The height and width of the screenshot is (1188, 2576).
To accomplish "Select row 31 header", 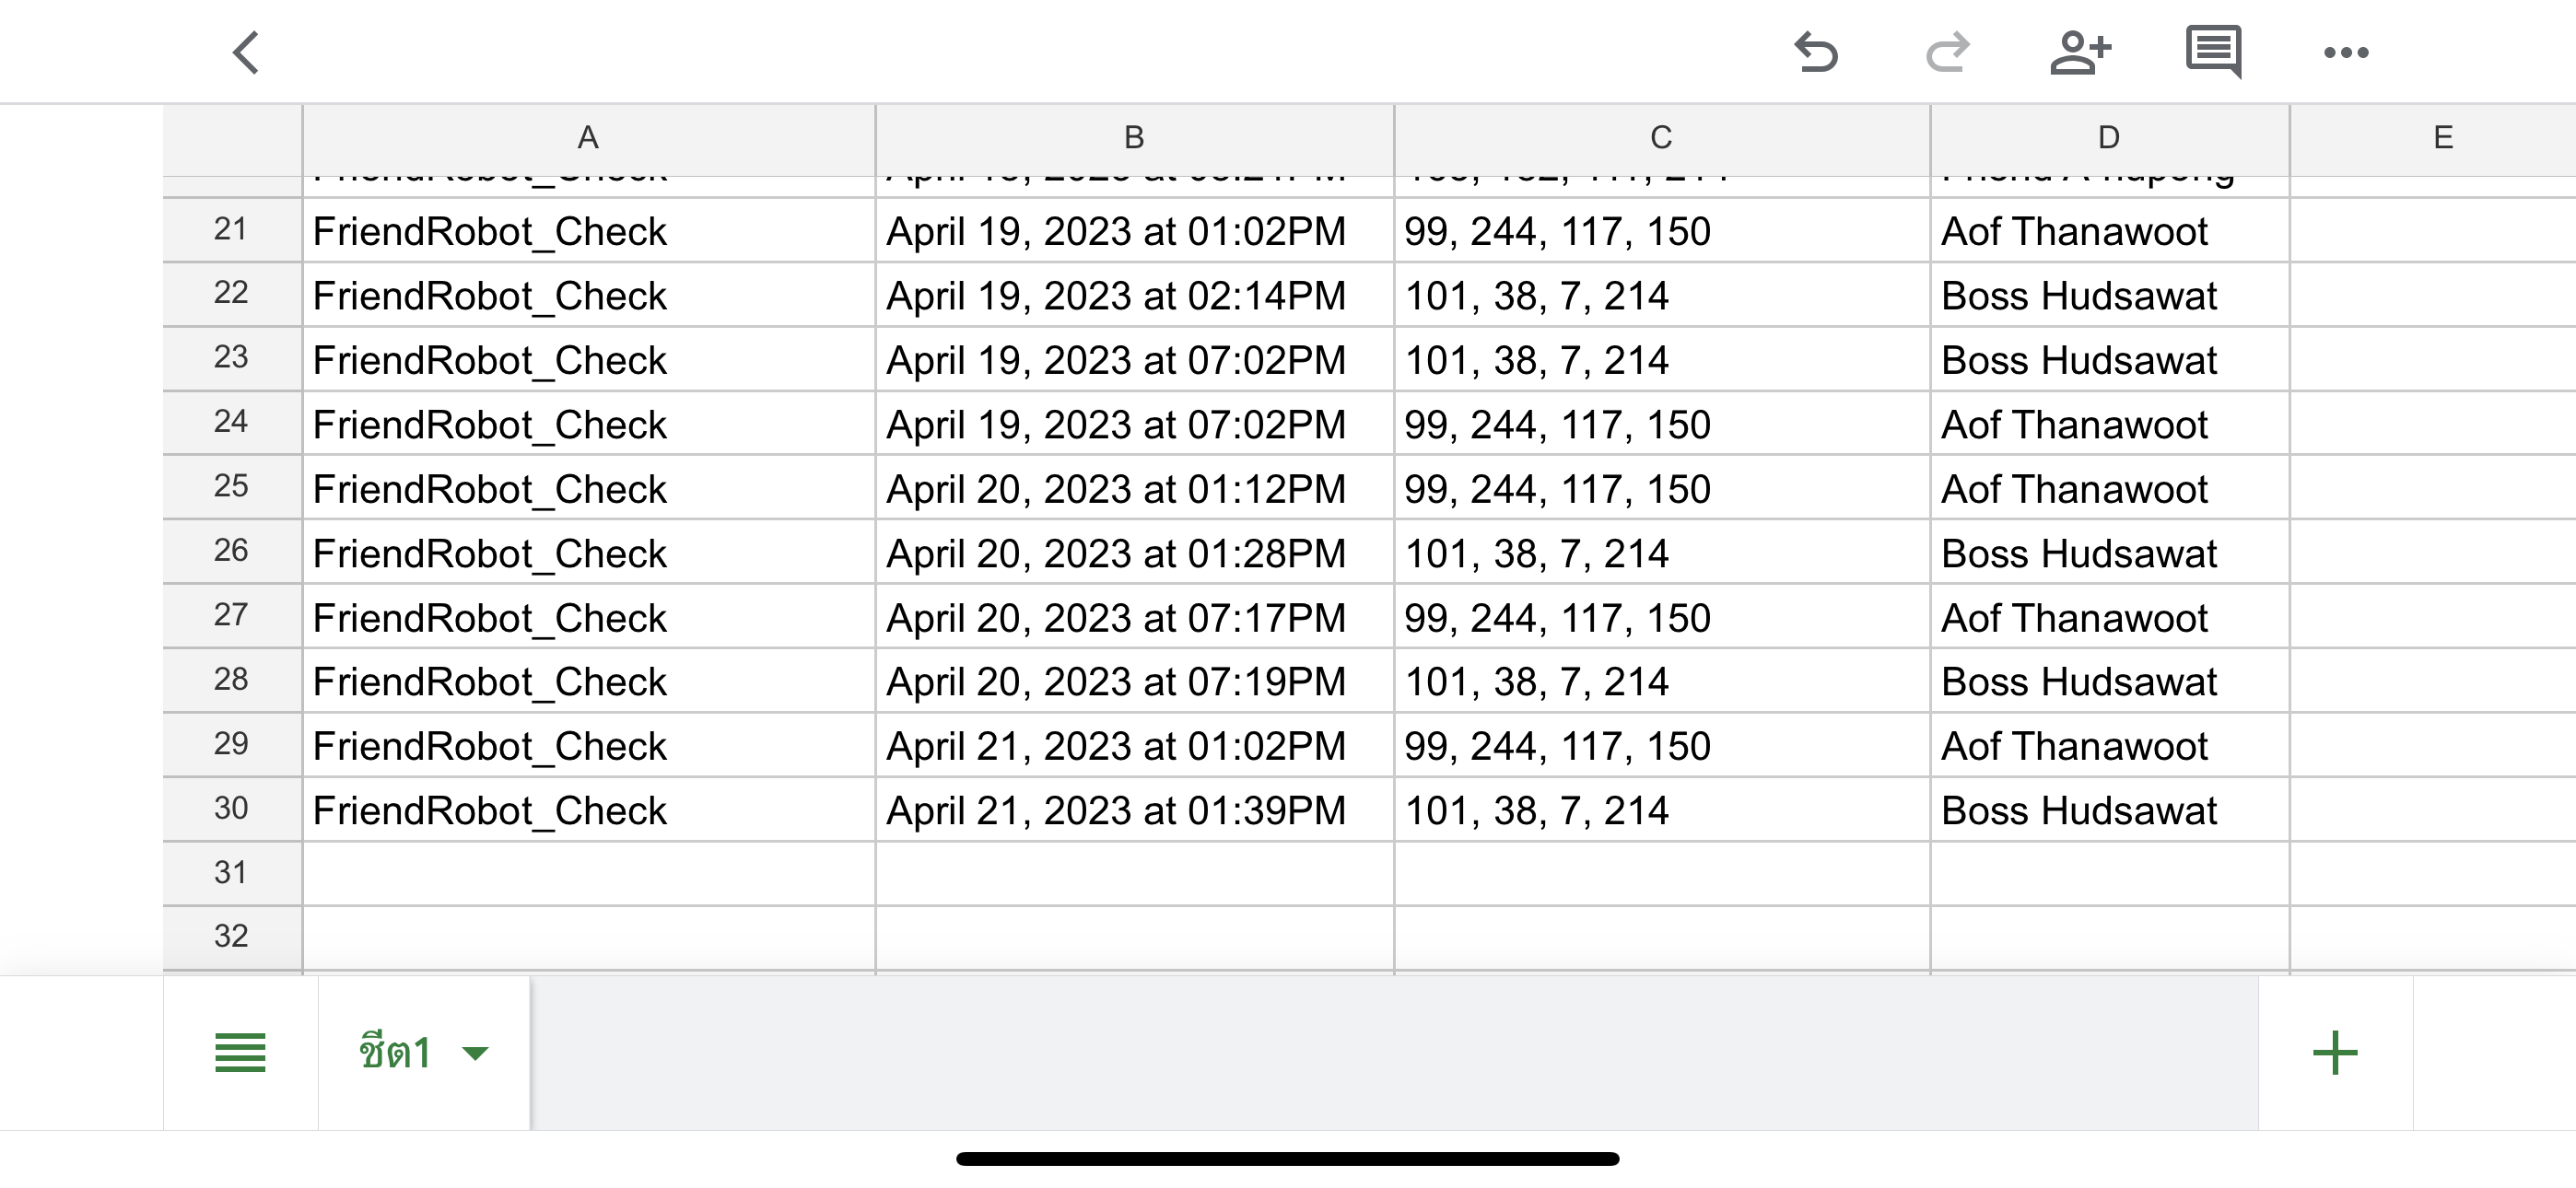I will 232,873.
